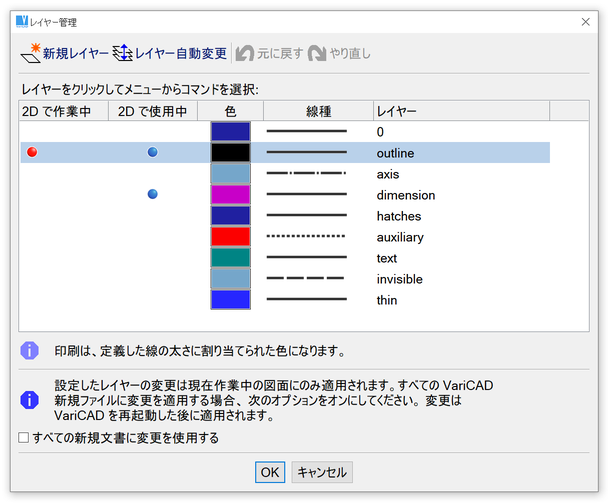Click the Undo (元に戻す) arrow icon

245,53
